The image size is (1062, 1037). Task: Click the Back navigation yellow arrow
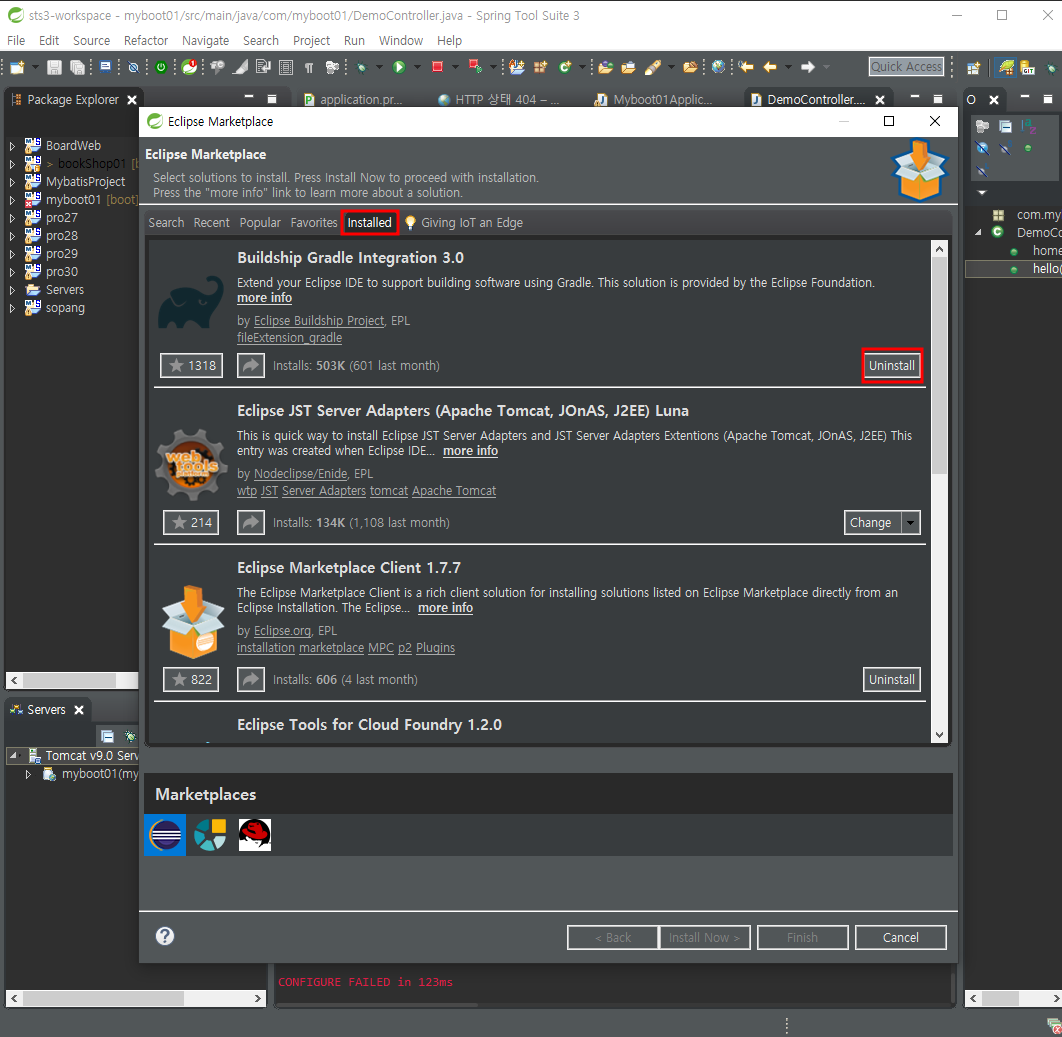(770, 66)
